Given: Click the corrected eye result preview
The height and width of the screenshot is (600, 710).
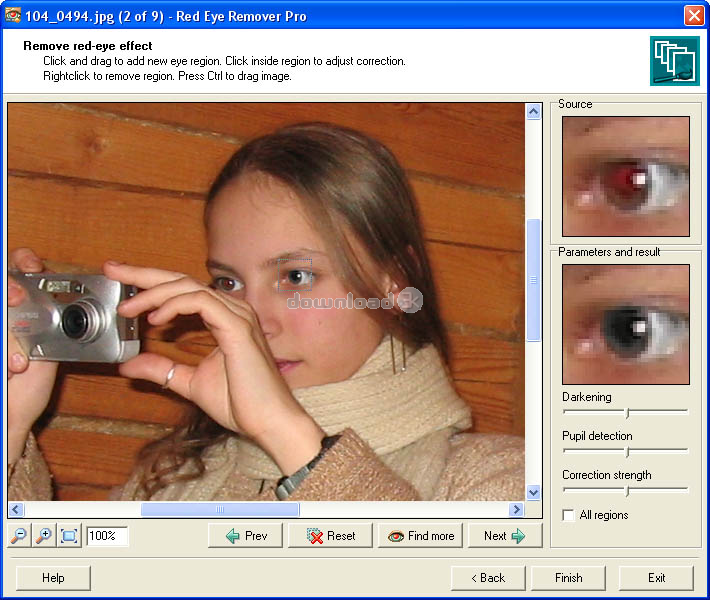Looking at the screenshot, I should (x=626, y=324).
